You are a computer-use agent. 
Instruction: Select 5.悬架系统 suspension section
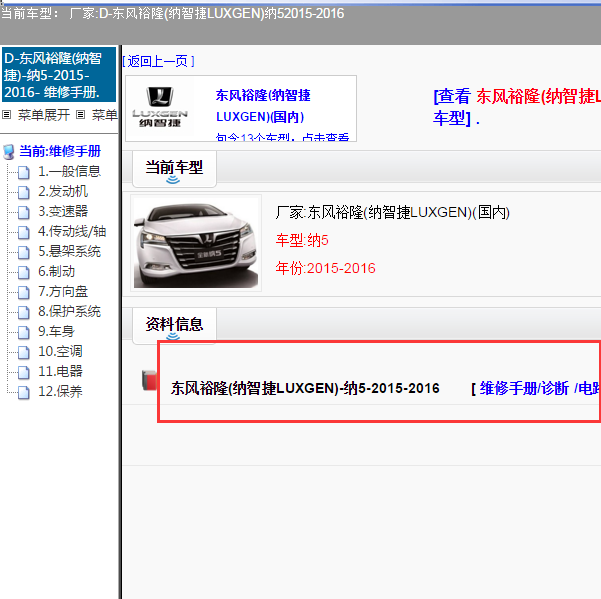point(69,251)
